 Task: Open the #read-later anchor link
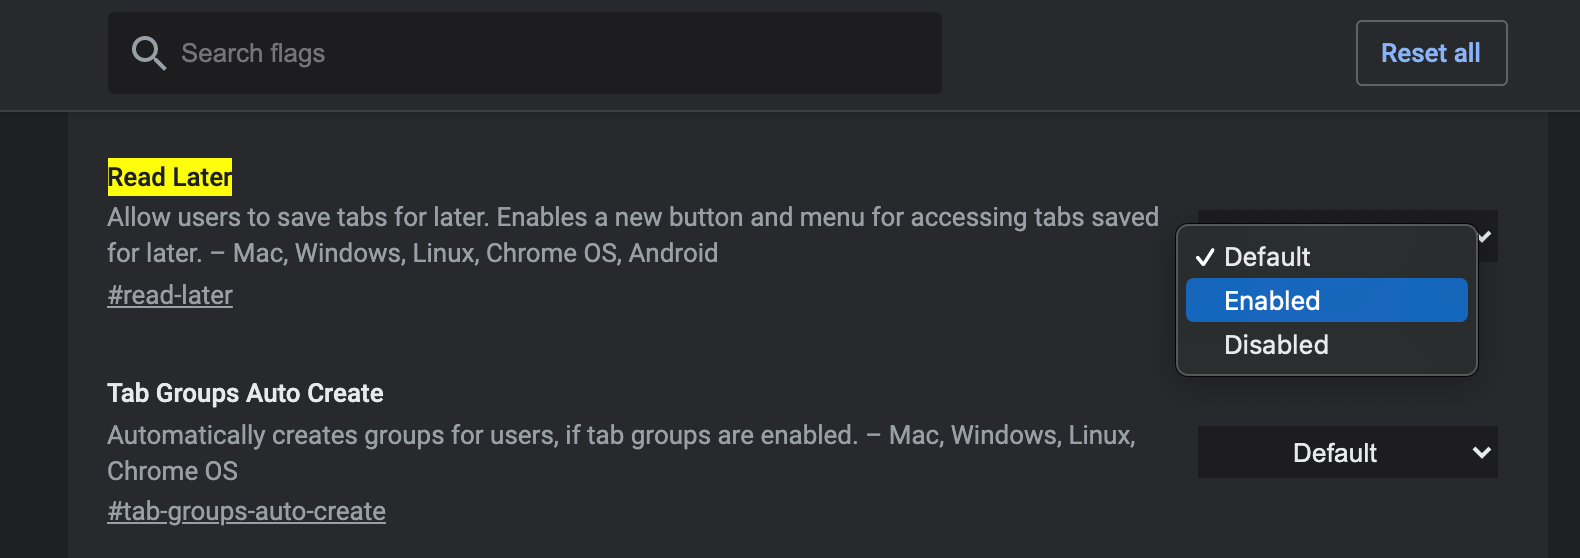click(170, 295)
